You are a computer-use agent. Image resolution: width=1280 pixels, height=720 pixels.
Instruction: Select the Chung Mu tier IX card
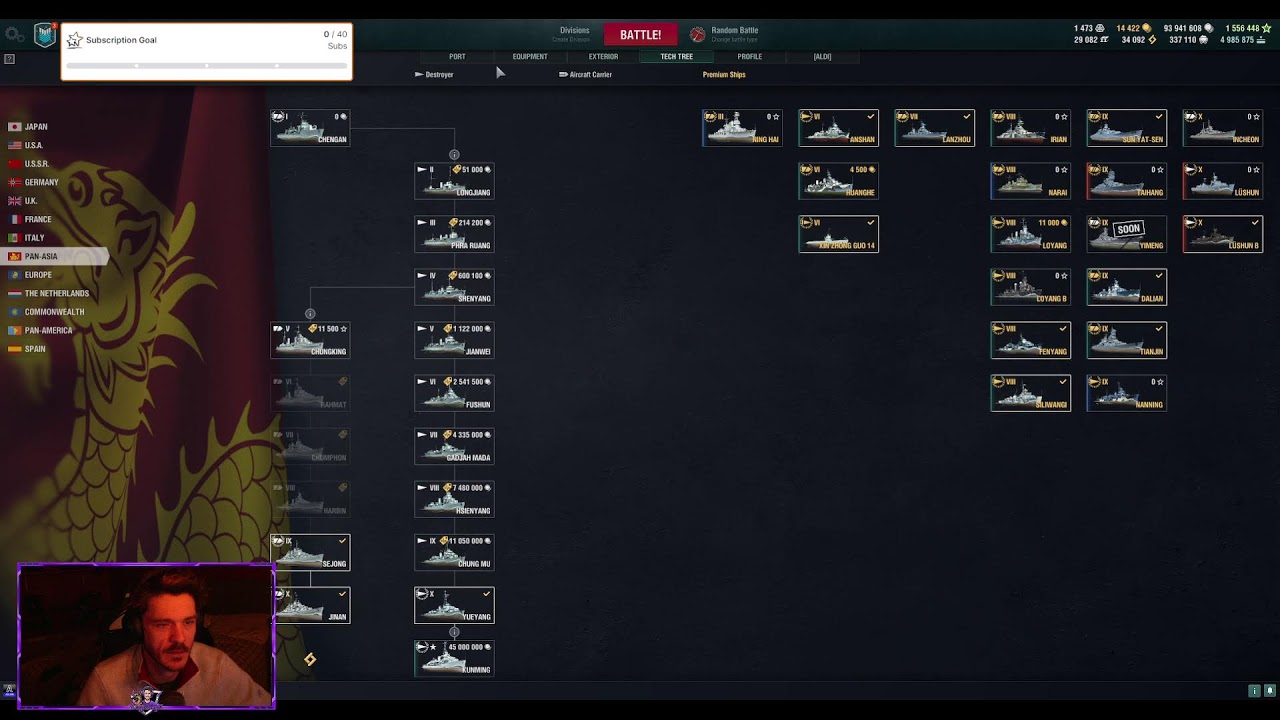coord(454,552)
